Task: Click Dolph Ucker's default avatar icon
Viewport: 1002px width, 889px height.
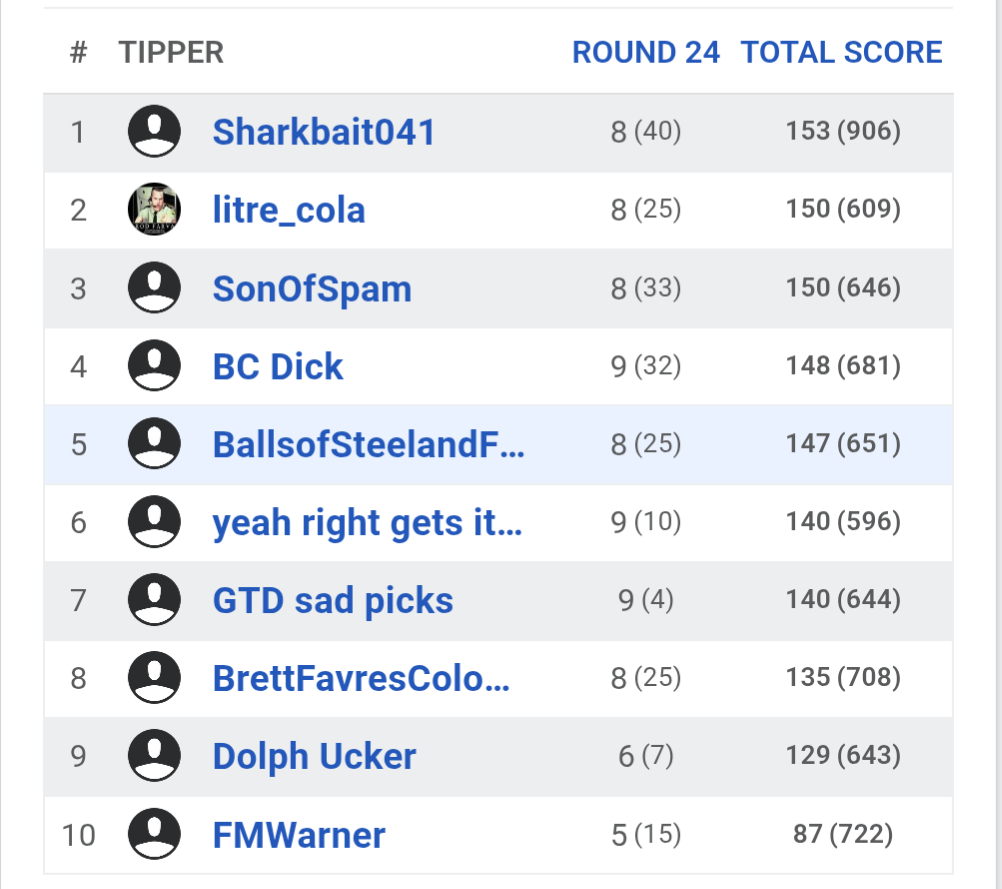Action: pos(155,756)
